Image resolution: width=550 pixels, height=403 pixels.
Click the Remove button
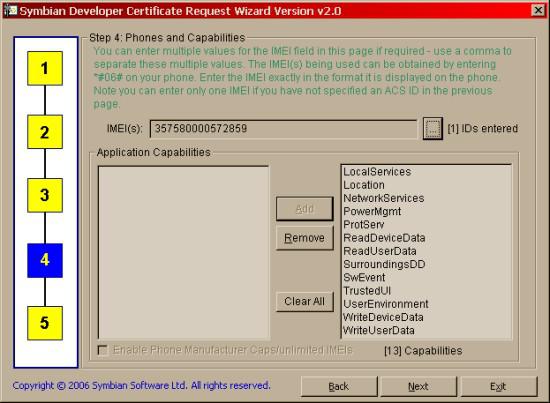point(304,238)
